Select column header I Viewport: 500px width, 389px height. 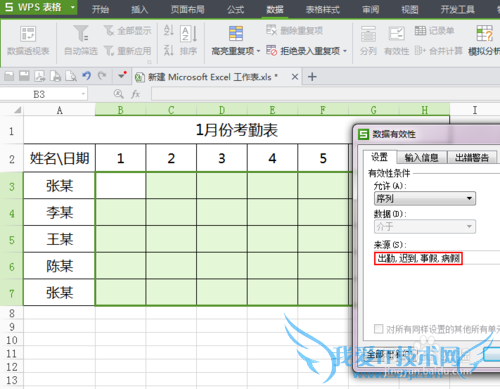(475, 110)
